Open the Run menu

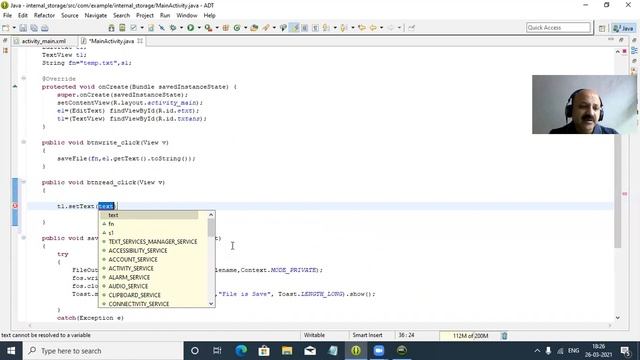tap(165, 16)
